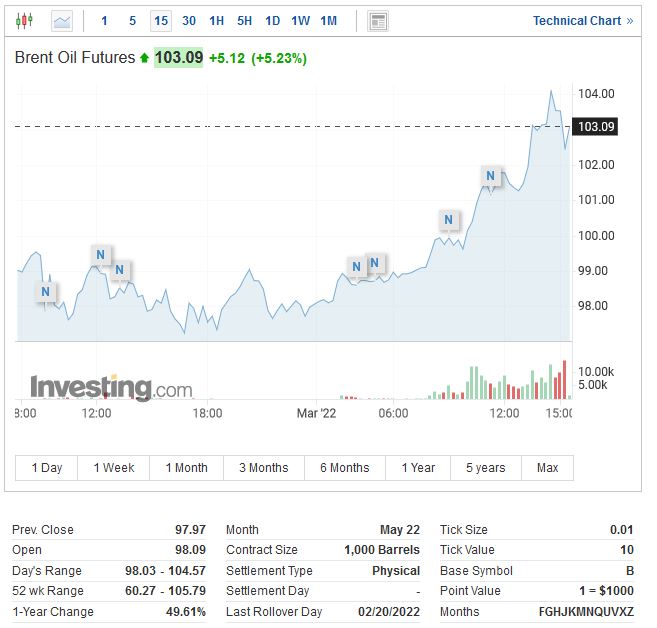Switch to the area chart icon
The height and width of the screenshot is (628, 657).
(x=62, y=20)
